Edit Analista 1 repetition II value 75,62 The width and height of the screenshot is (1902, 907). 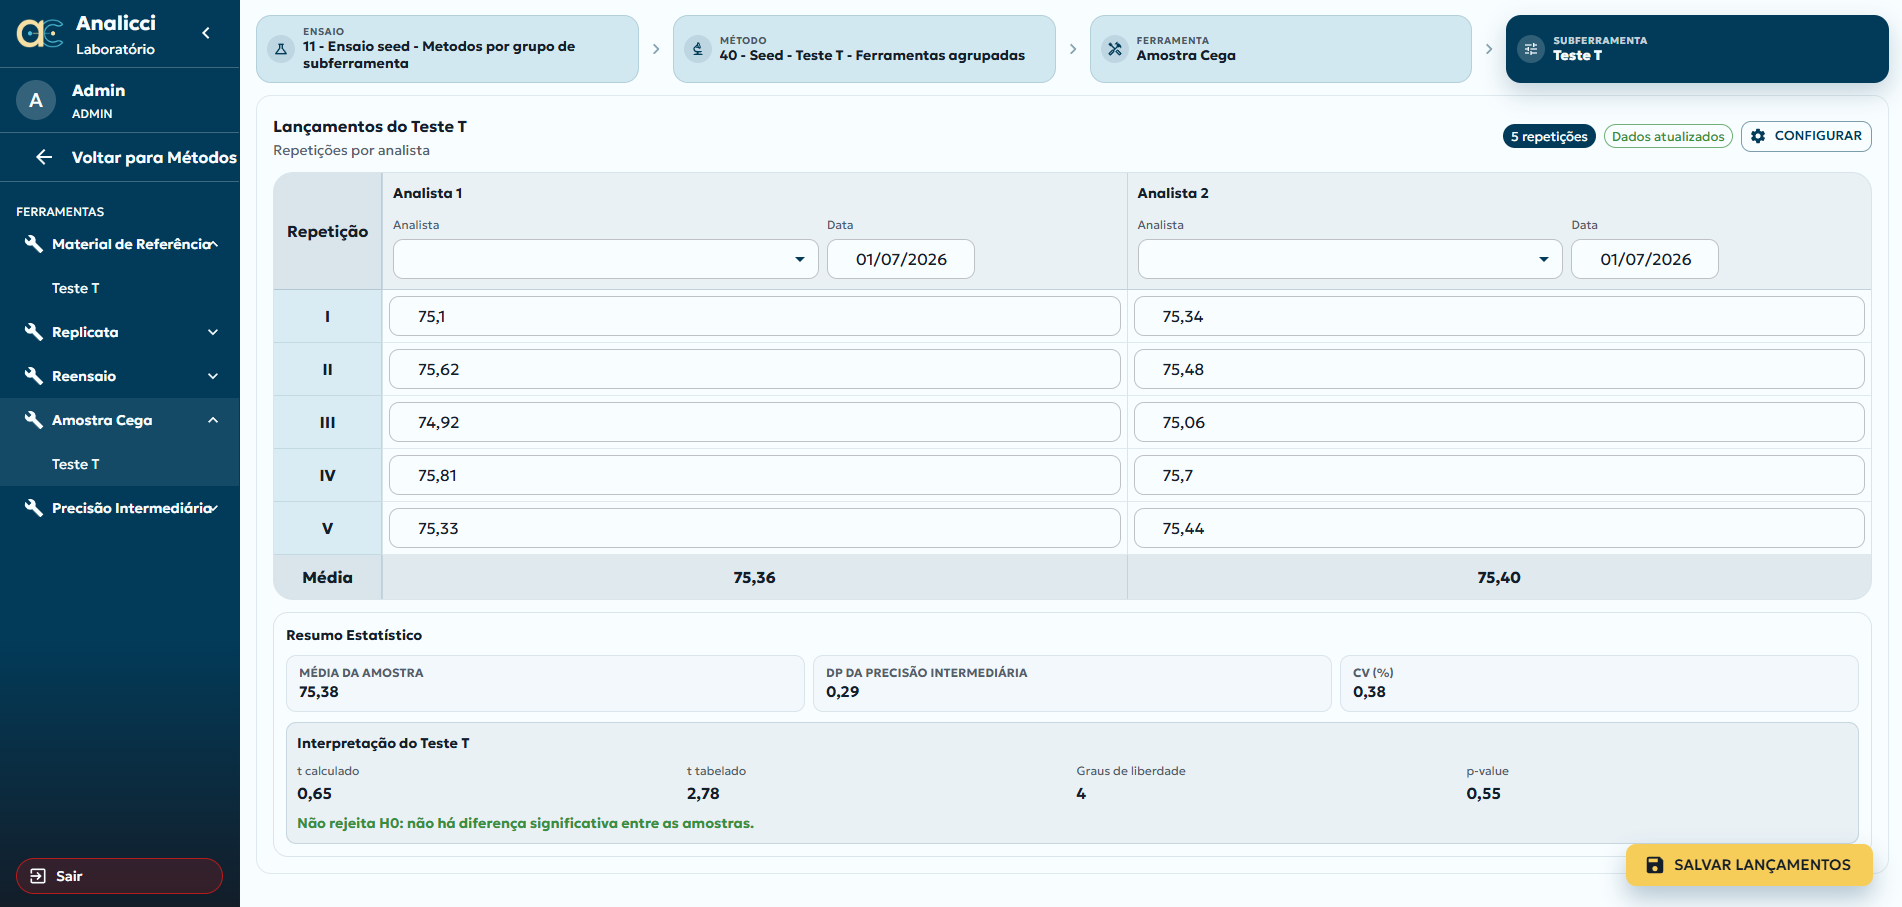pyautogui.click(x=754, y=369)
